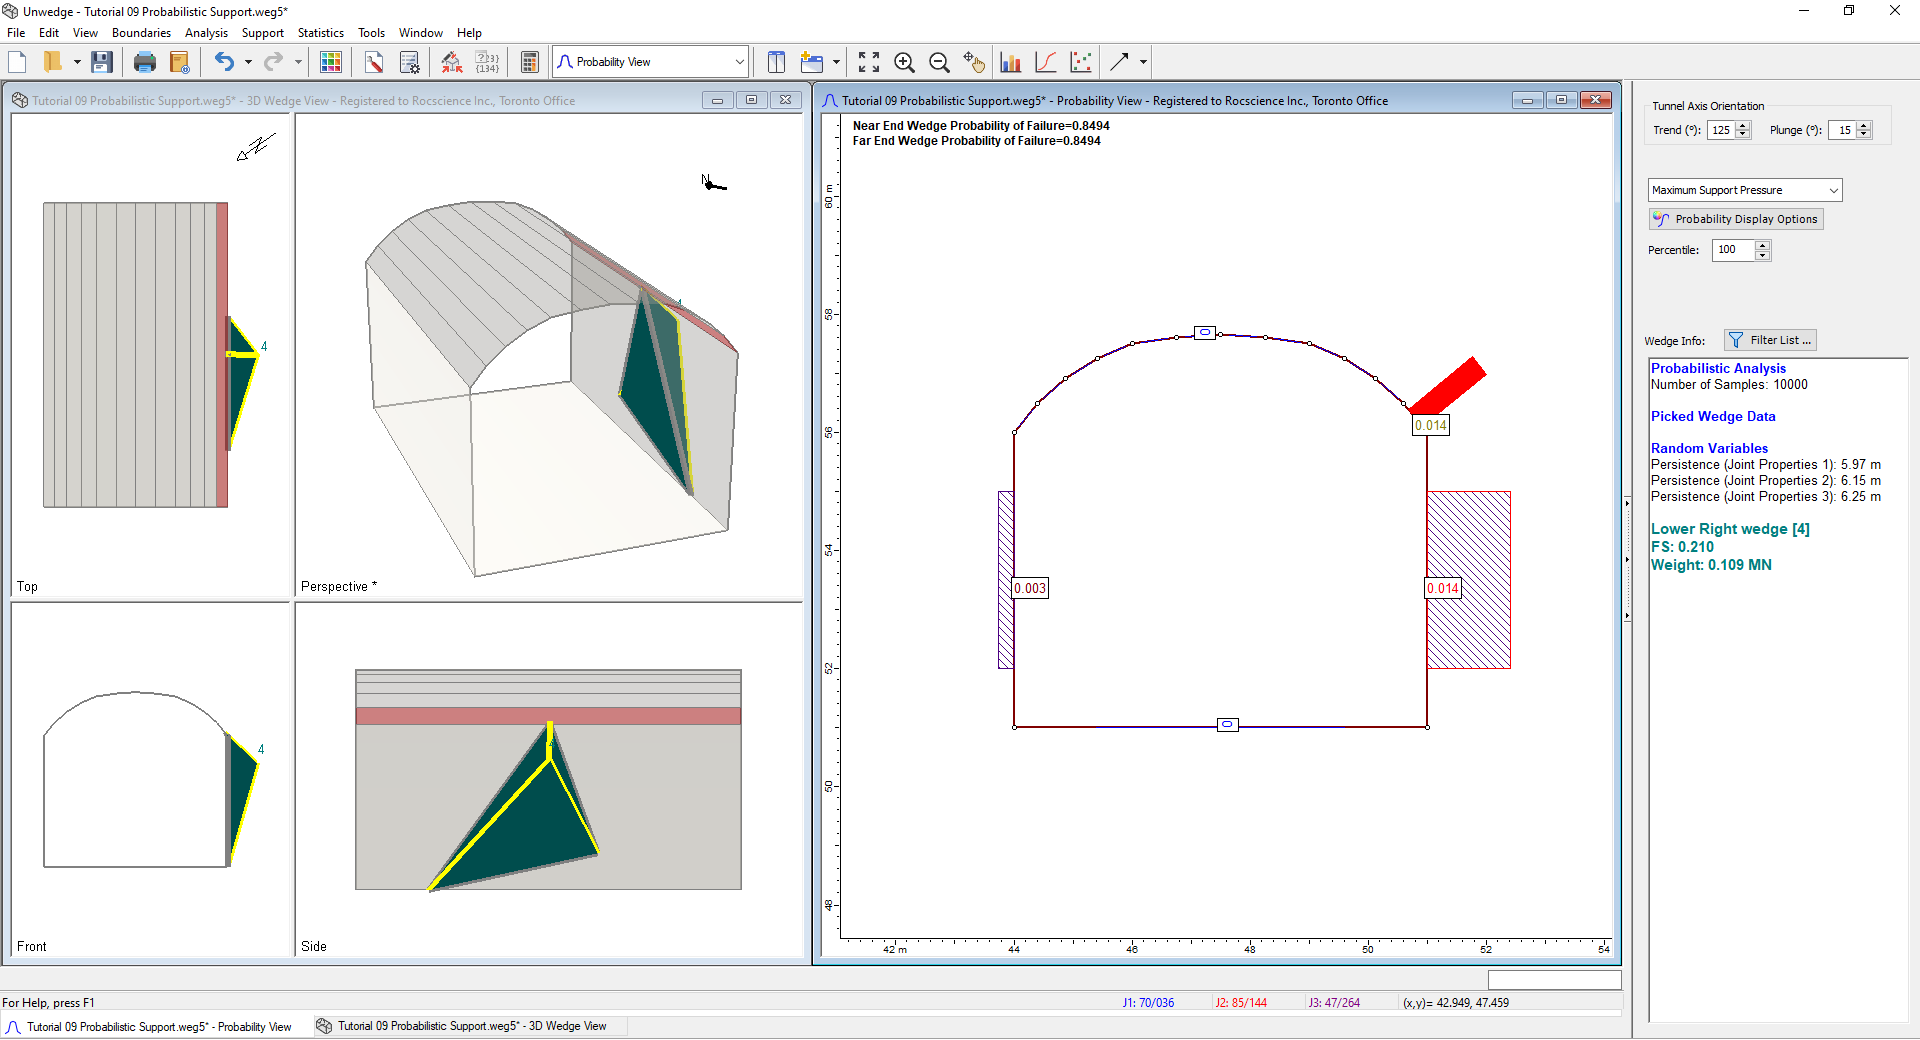Open the Filter List dialog
The width and height of the screenshot is (1920, 1040).
(1770, 340)
